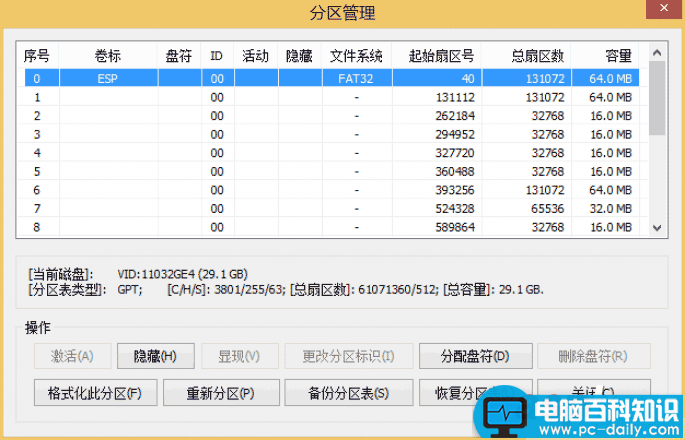Click sequence number 0 in highlighted row
The height and width of the screenshot is (440, 685).
tap(37, 79)
